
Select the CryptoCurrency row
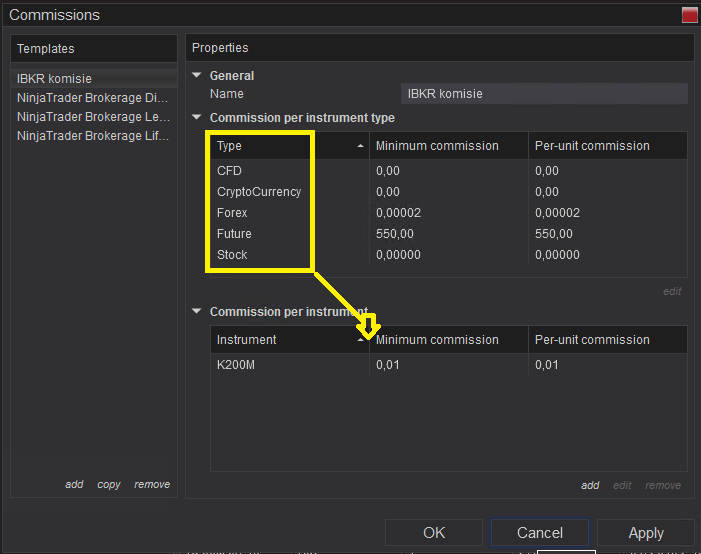(449, 192)
